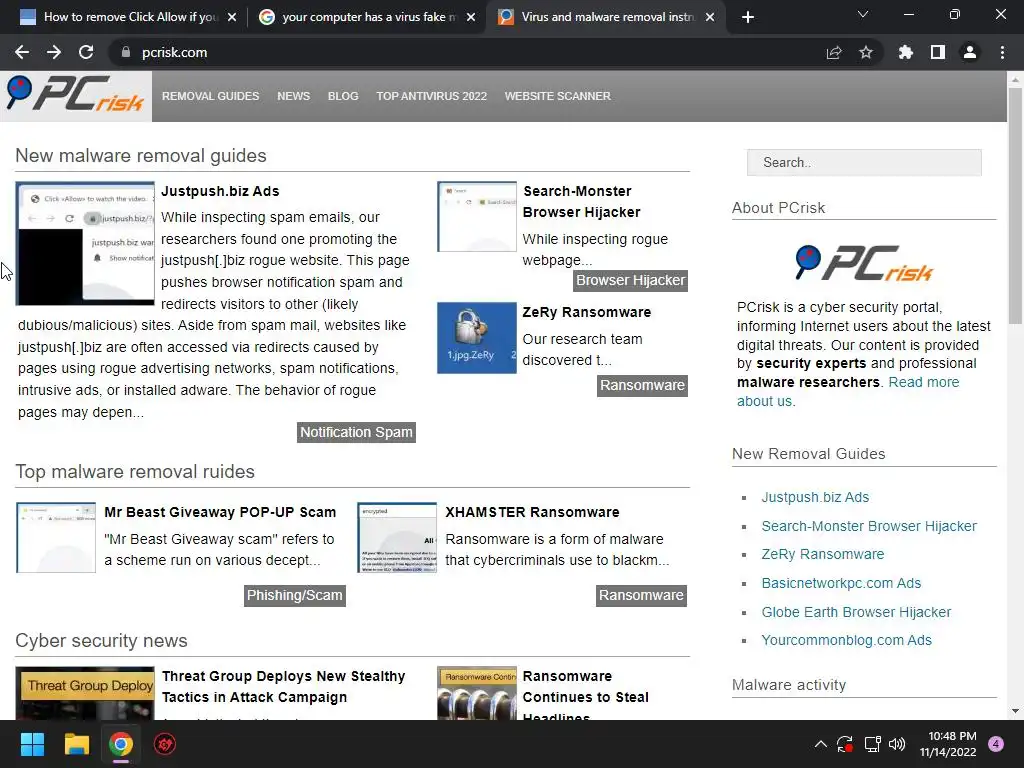Focus the site Search box

[864, 163]
